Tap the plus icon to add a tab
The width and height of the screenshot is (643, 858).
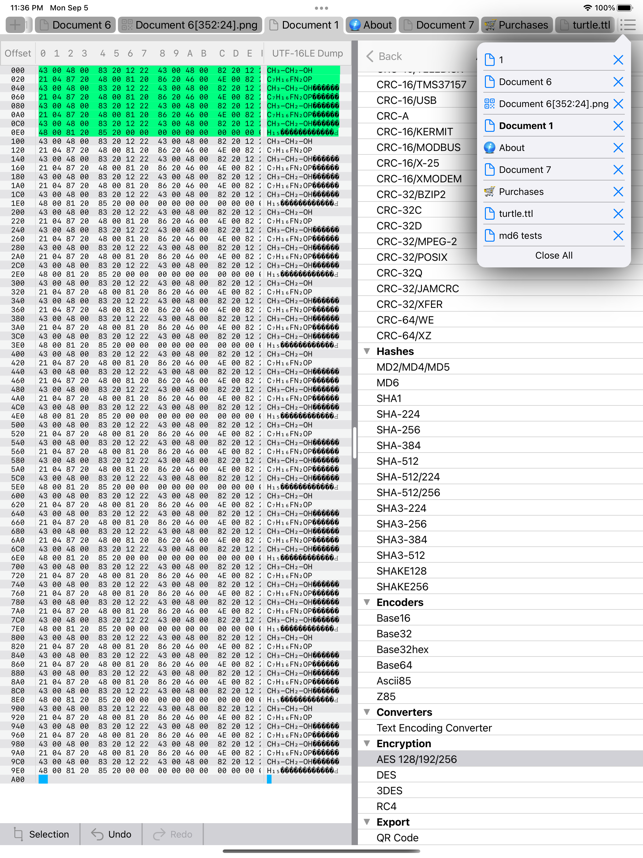click(x=16, y=25)
